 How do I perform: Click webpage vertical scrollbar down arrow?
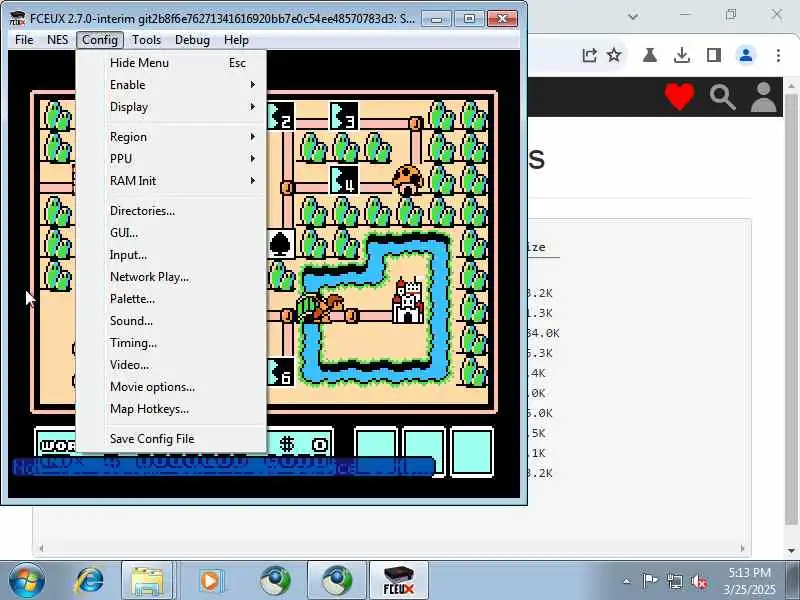[791, 551]
